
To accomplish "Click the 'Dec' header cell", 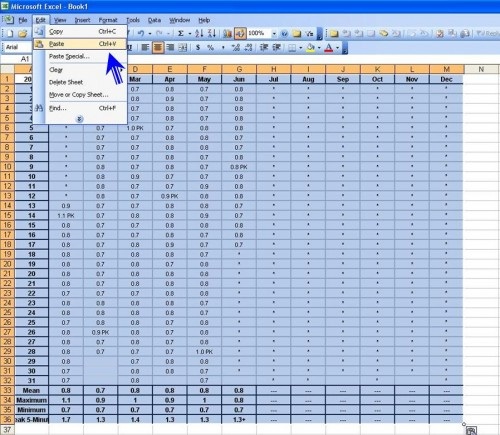I will pos(446,79).
